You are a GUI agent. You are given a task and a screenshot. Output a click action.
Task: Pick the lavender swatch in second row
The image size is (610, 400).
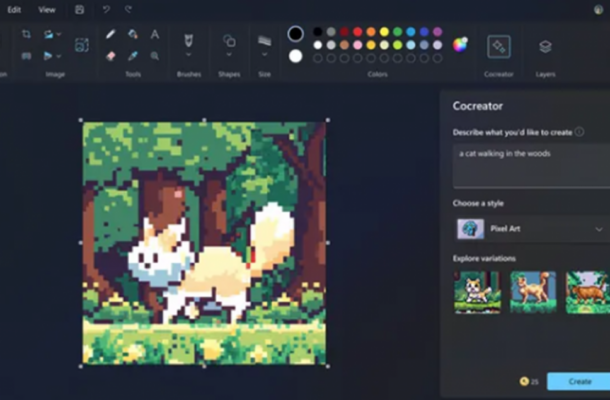click(x=438, y=45)
